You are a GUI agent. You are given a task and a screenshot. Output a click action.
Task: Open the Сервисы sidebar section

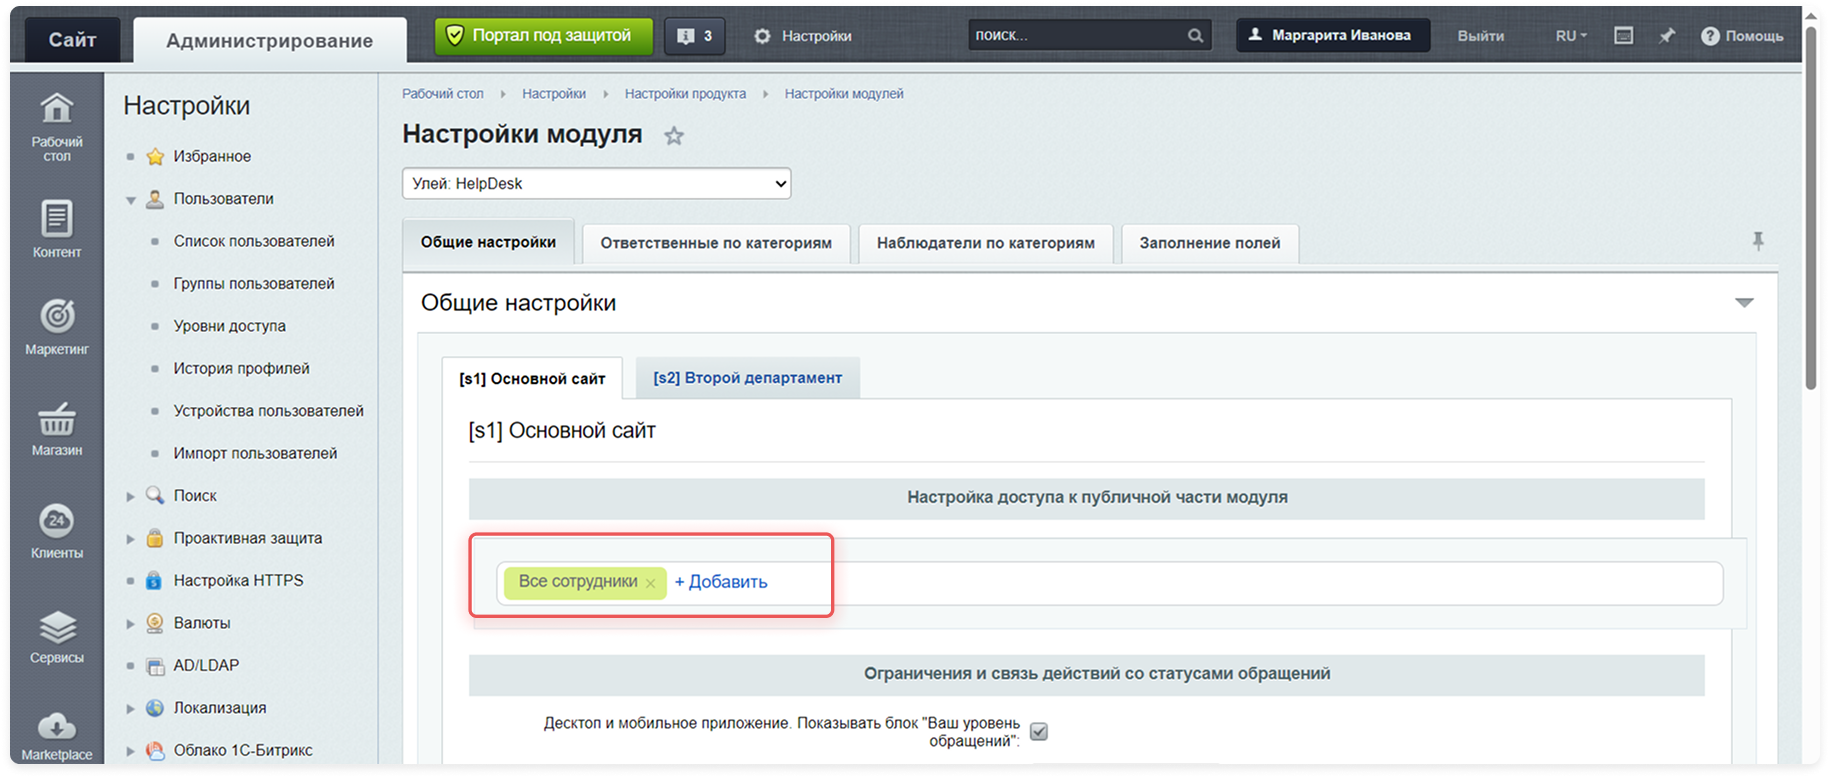click(x=56, y=636)
